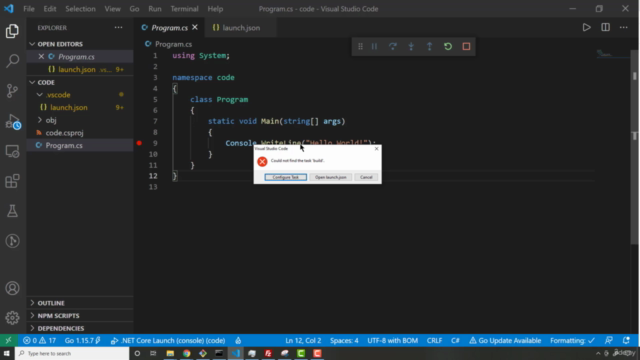Open Run and Debug view
Viewport: 640px width, 360px height.
(12, 121)
